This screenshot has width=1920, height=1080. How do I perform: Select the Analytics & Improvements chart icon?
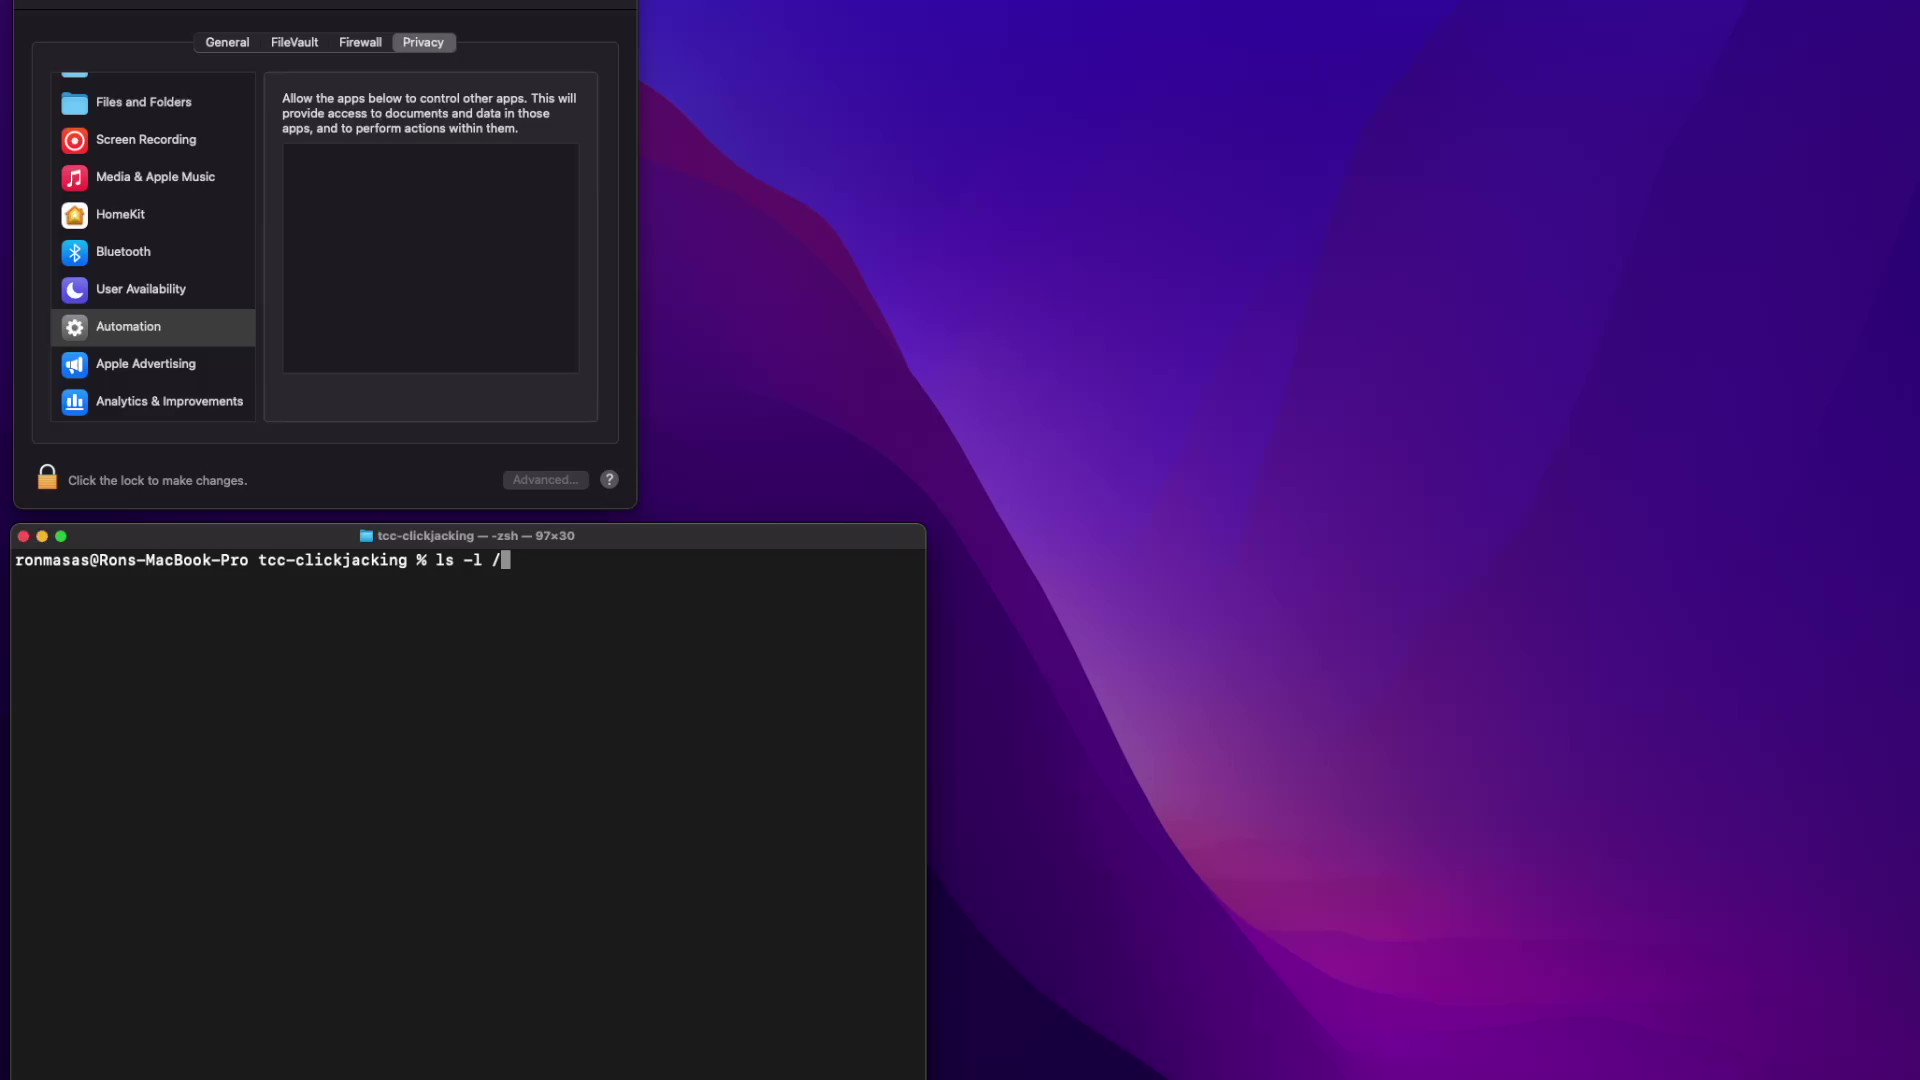coord(75,402)
